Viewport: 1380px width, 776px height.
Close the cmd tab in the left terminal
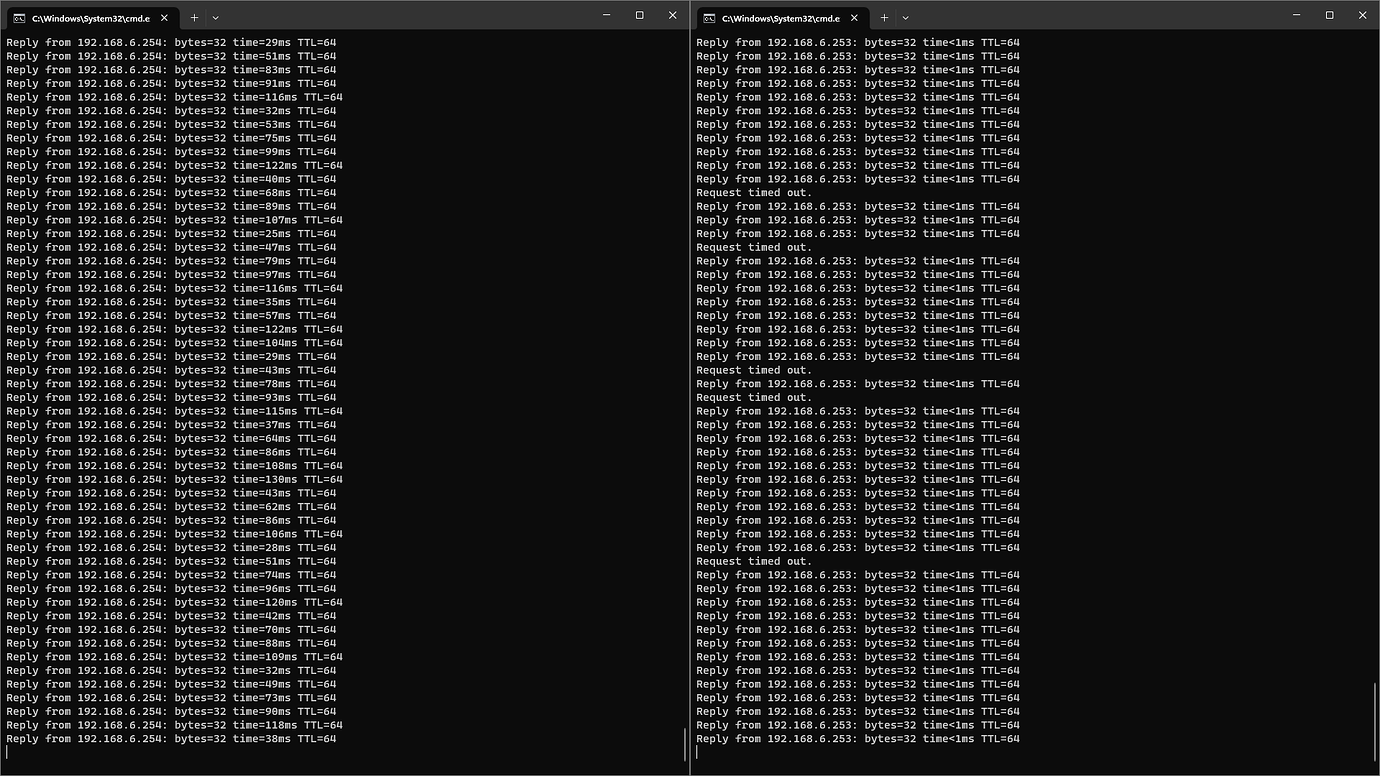[x=163, y=17]
